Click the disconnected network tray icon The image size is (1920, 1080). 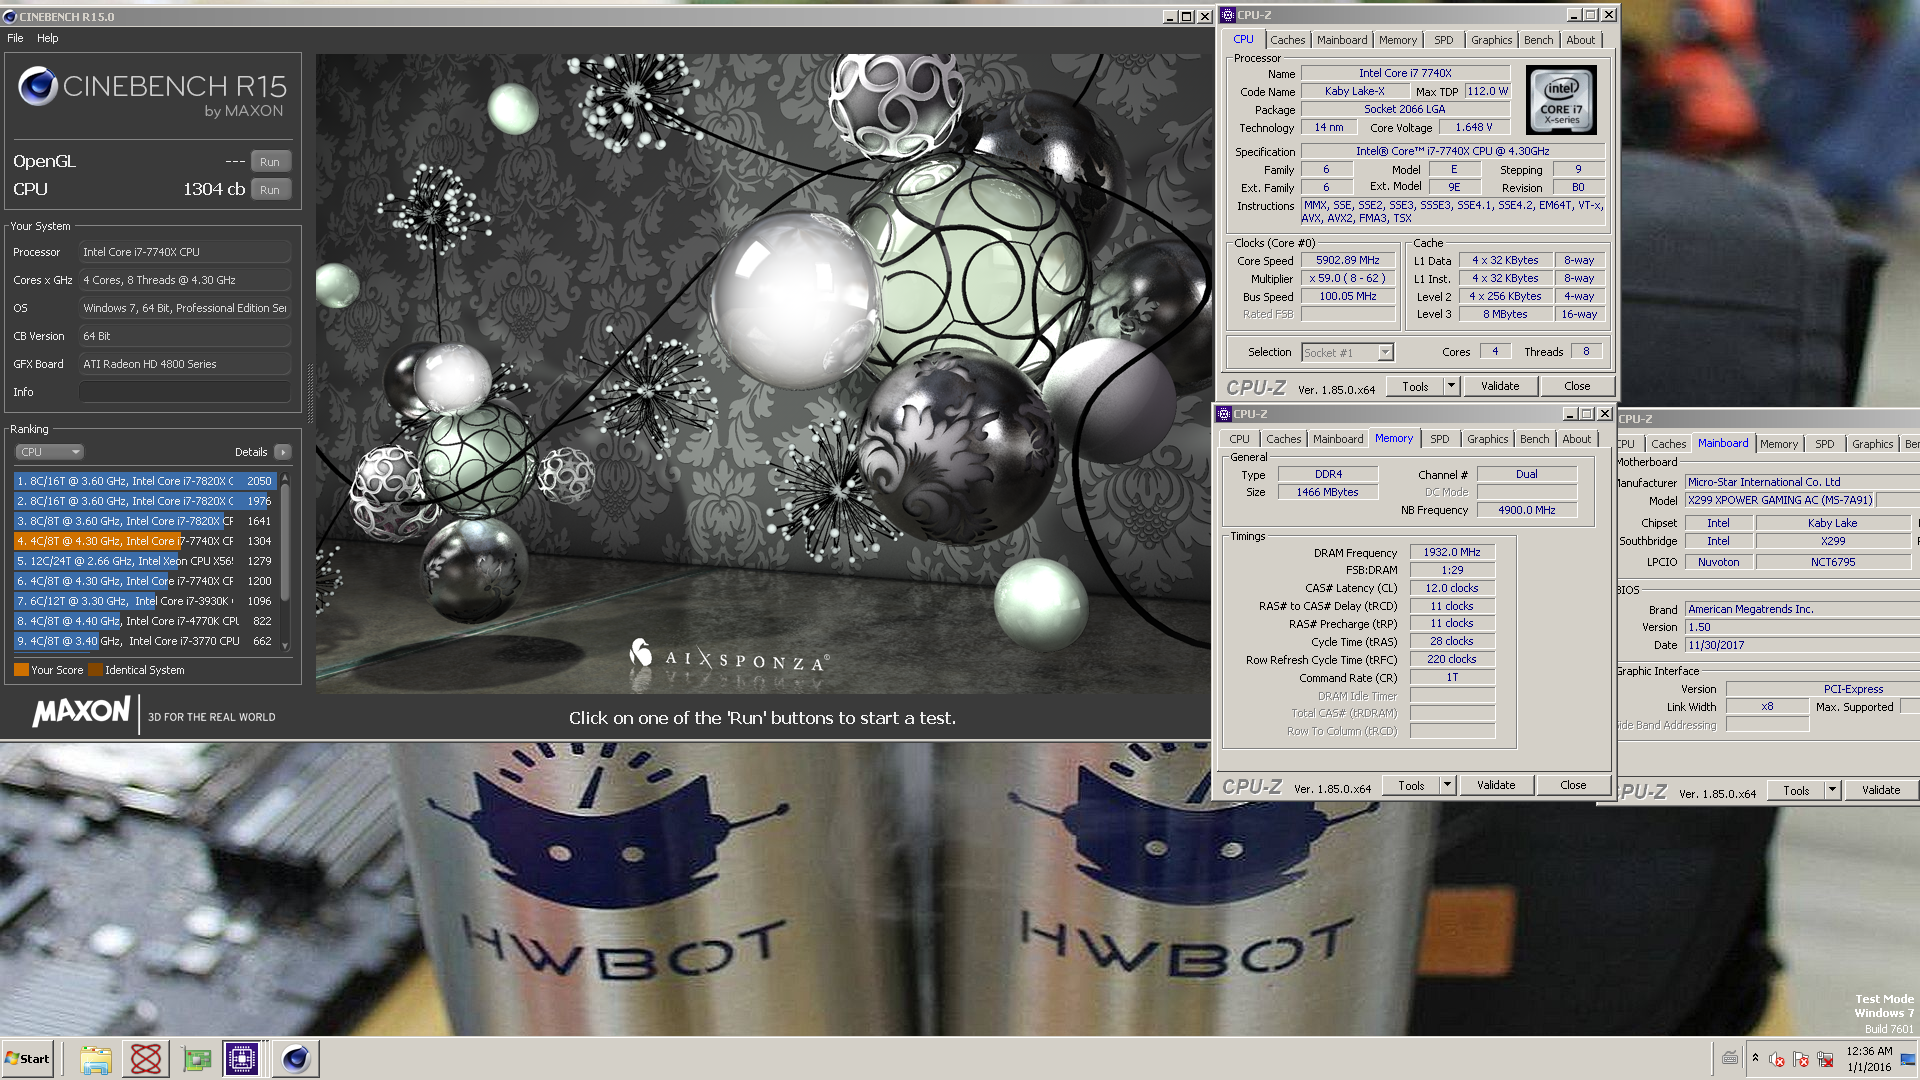[1825, 1060]
